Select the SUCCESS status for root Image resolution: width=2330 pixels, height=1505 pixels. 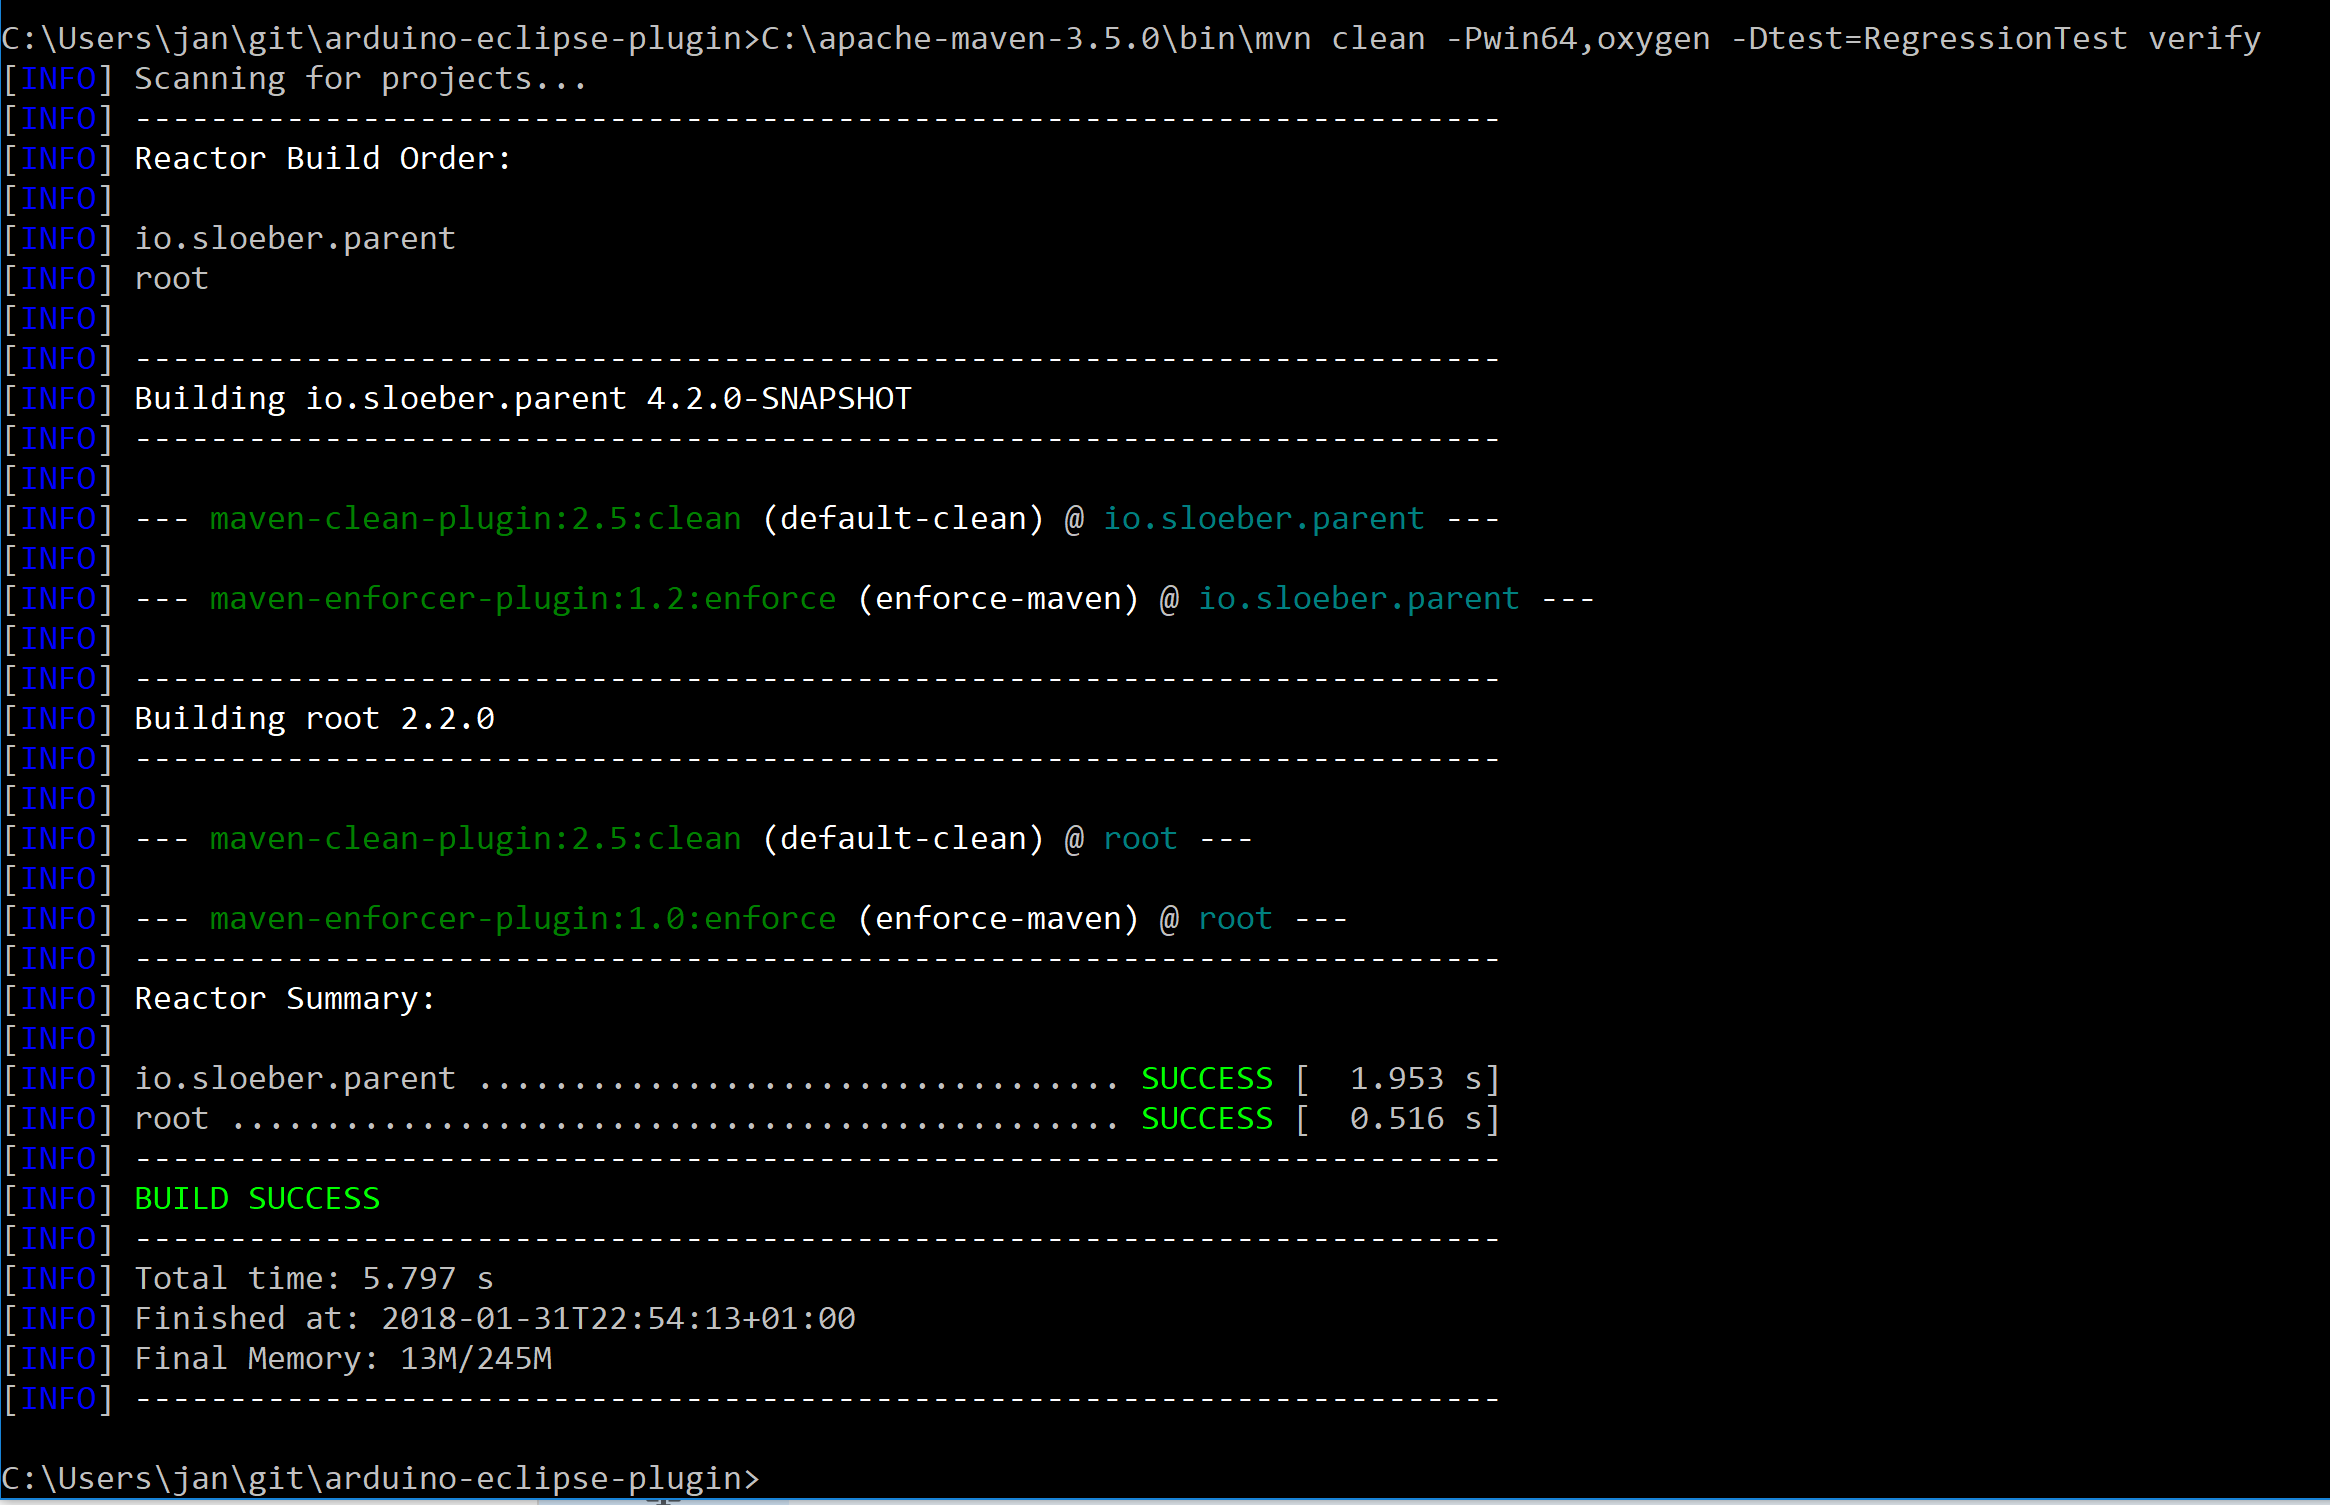[x=1206, y=1118]
